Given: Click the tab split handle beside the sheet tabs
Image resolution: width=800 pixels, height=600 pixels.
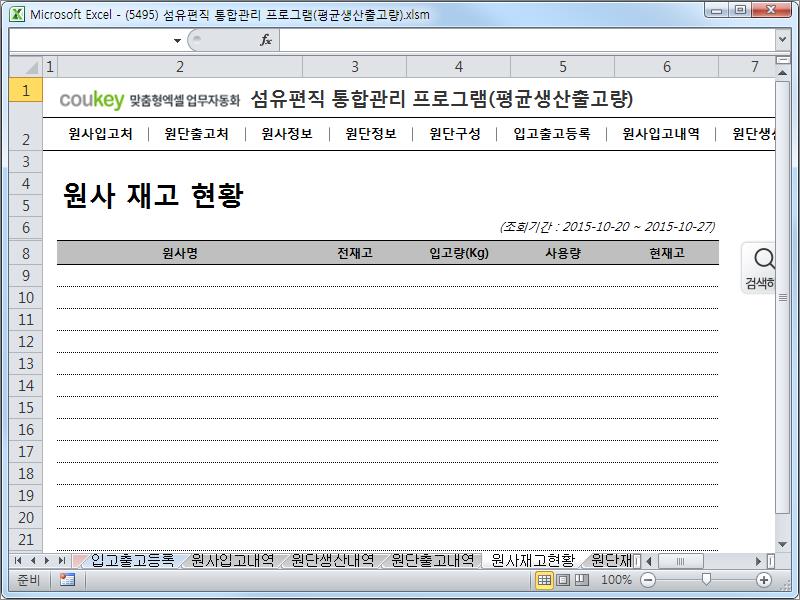Looking at the screenshot, I should coord(637,561).
